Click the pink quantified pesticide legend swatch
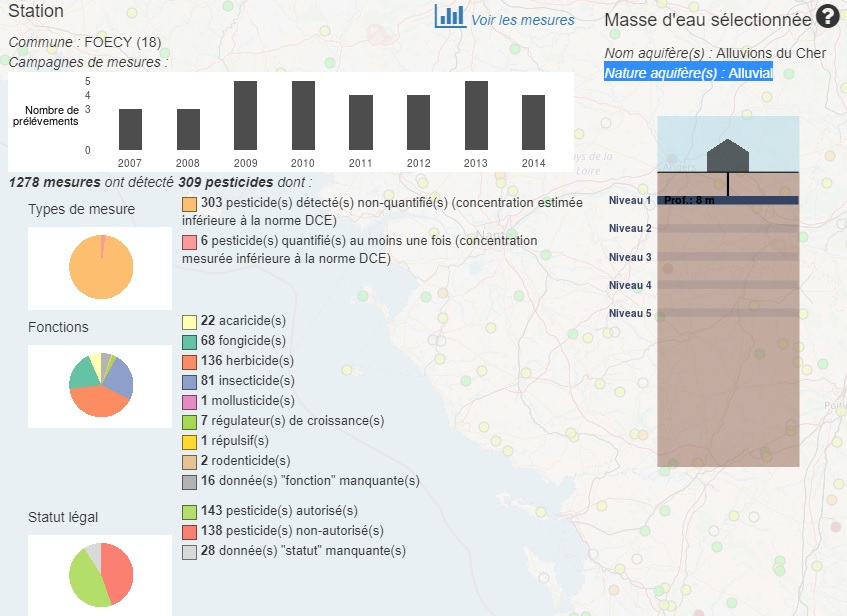Screen dimensions: 847x616 tap(189, 242)
